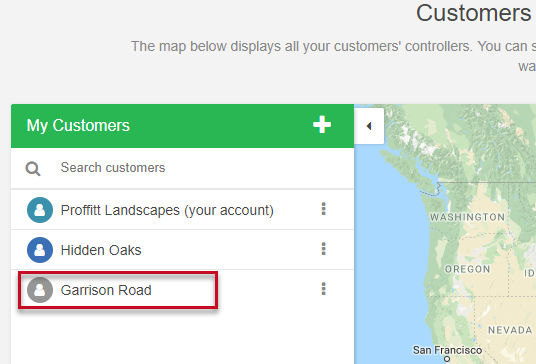Open options menu for Hidden Oaks

pos(323,249)
